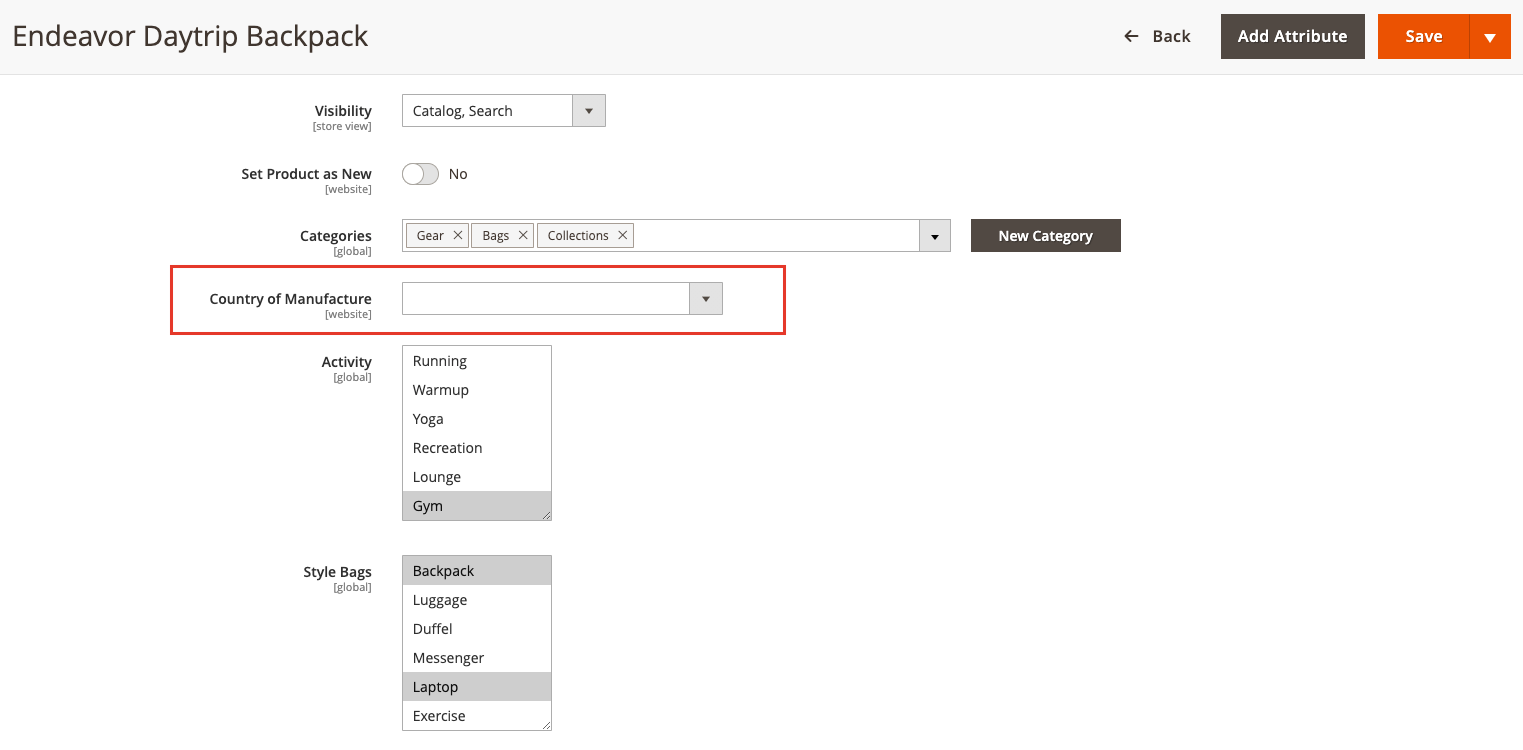Select Warmup in Activity list

pos(477,390)
